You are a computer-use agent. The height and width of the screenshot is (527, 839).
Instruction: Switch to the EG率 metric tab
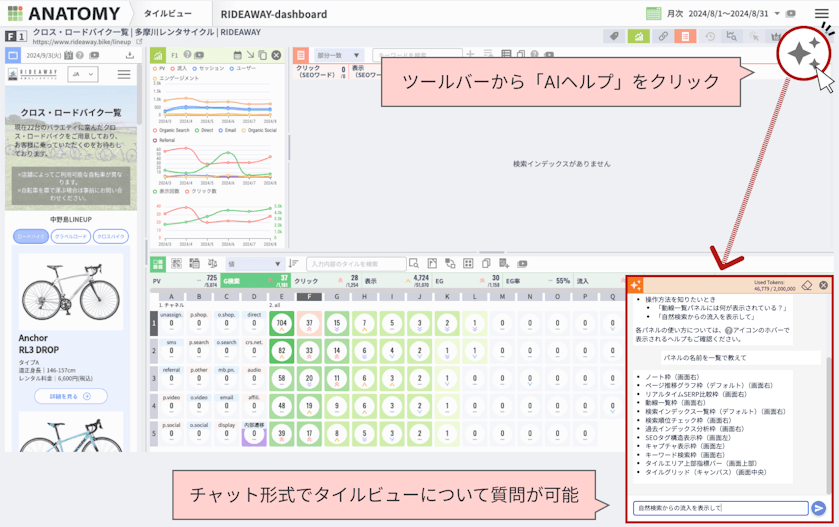click(x=537, y=280)
